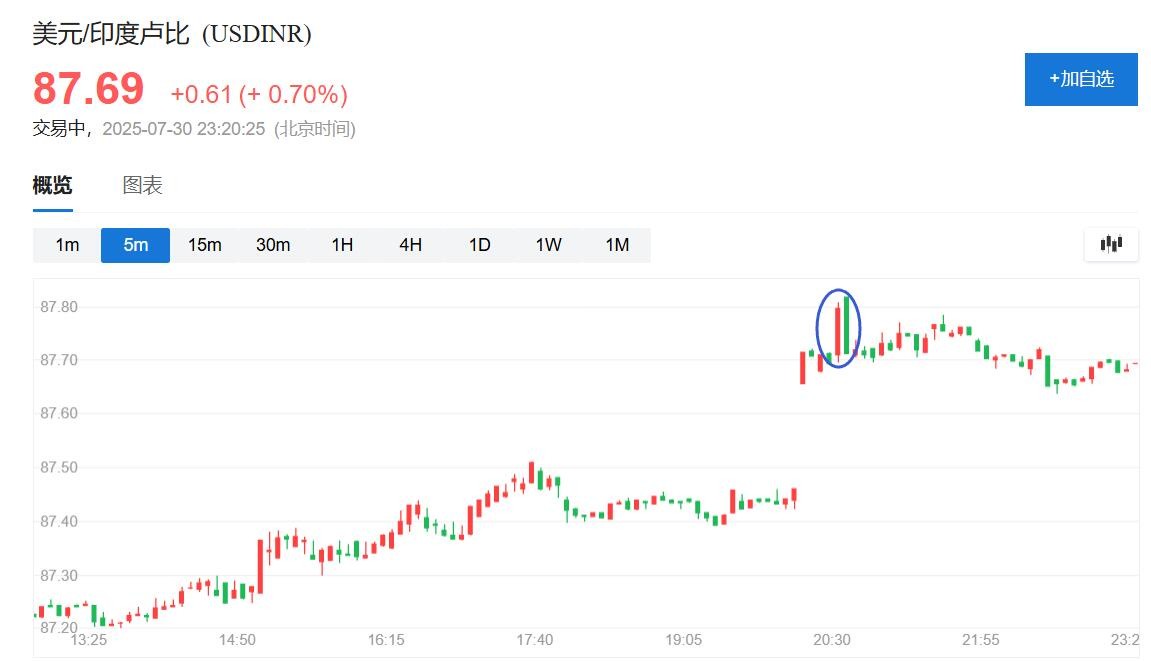This screenshot has width=1151, height=661.
Task: Switch chart to 15m interval
Action: point(204,245)
